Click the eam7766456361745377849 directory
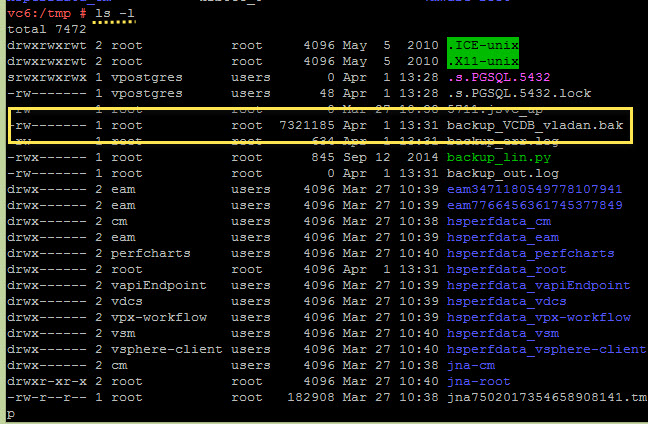Image resolution: width=648 pixels, height=424 pixels. pos(534,205)
